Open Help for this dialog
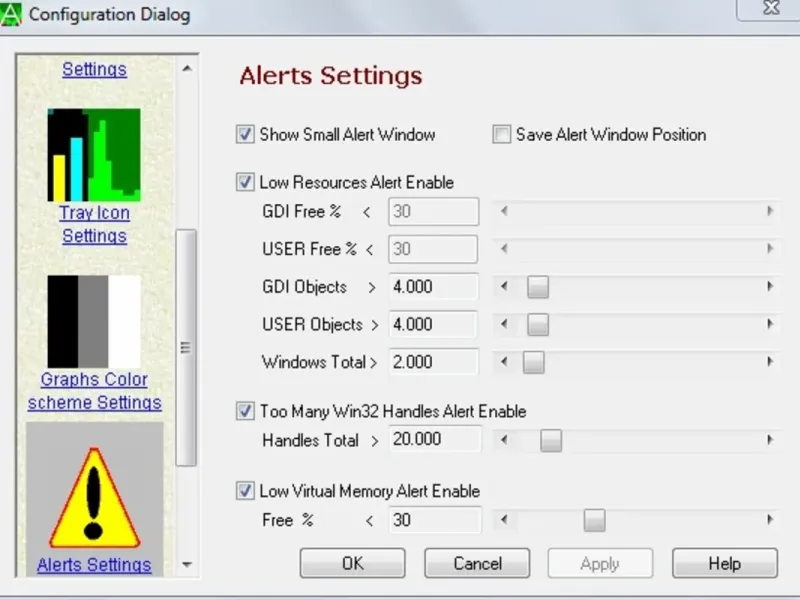This screenshot has height=600, width=800. click(725, 563)
